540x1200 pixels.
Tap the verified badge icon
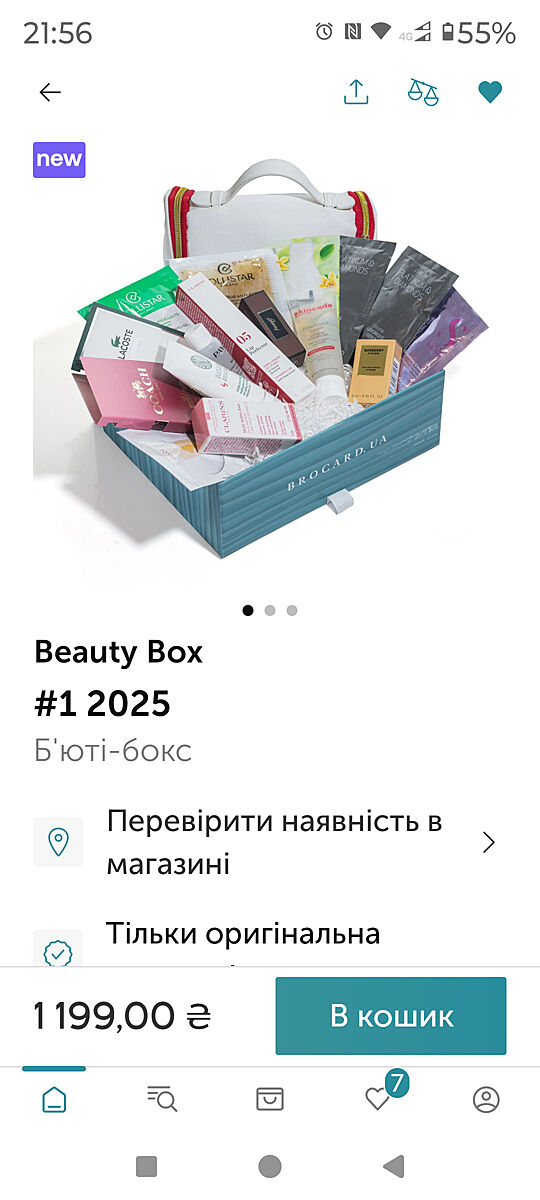coord(58,950)
